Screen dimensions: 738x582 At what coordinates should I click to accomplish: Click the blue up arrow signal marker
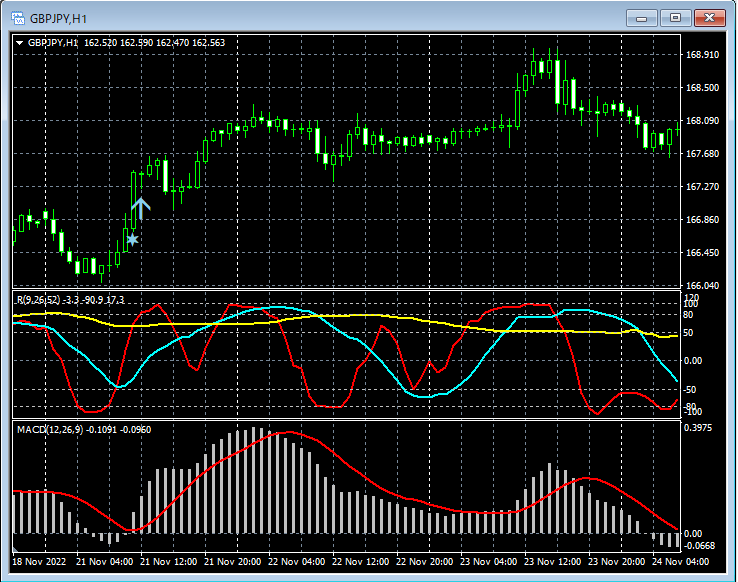click(x=140, y=208)
